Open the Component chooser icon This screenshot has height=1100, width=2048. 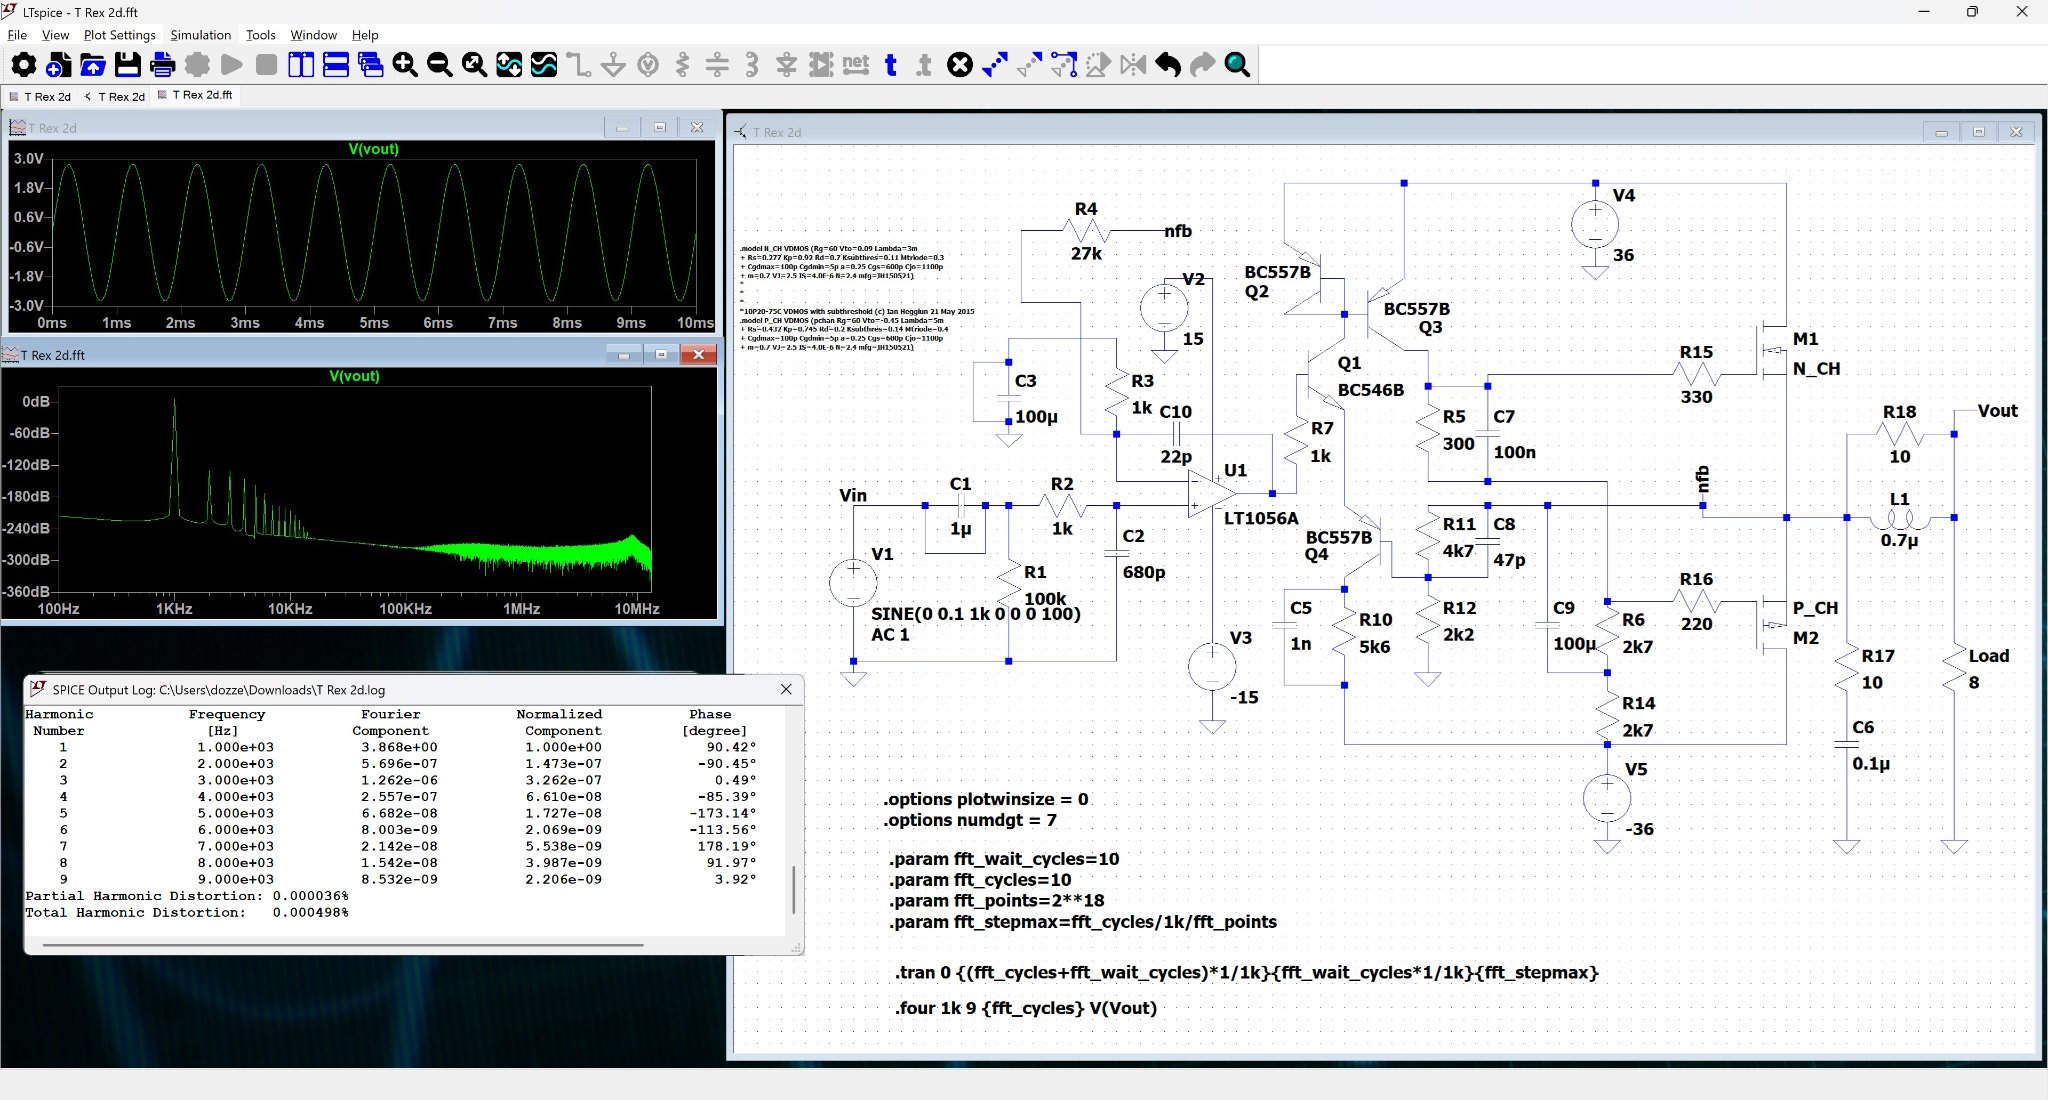[821, 65]
